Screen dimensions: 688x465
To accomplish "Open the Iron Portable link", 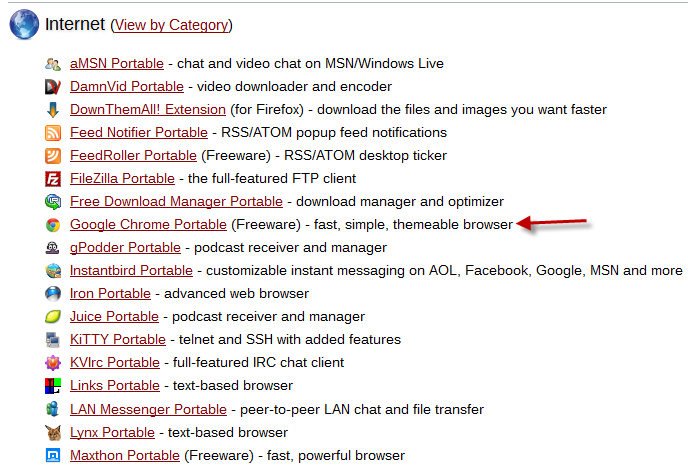I will 110,293.
